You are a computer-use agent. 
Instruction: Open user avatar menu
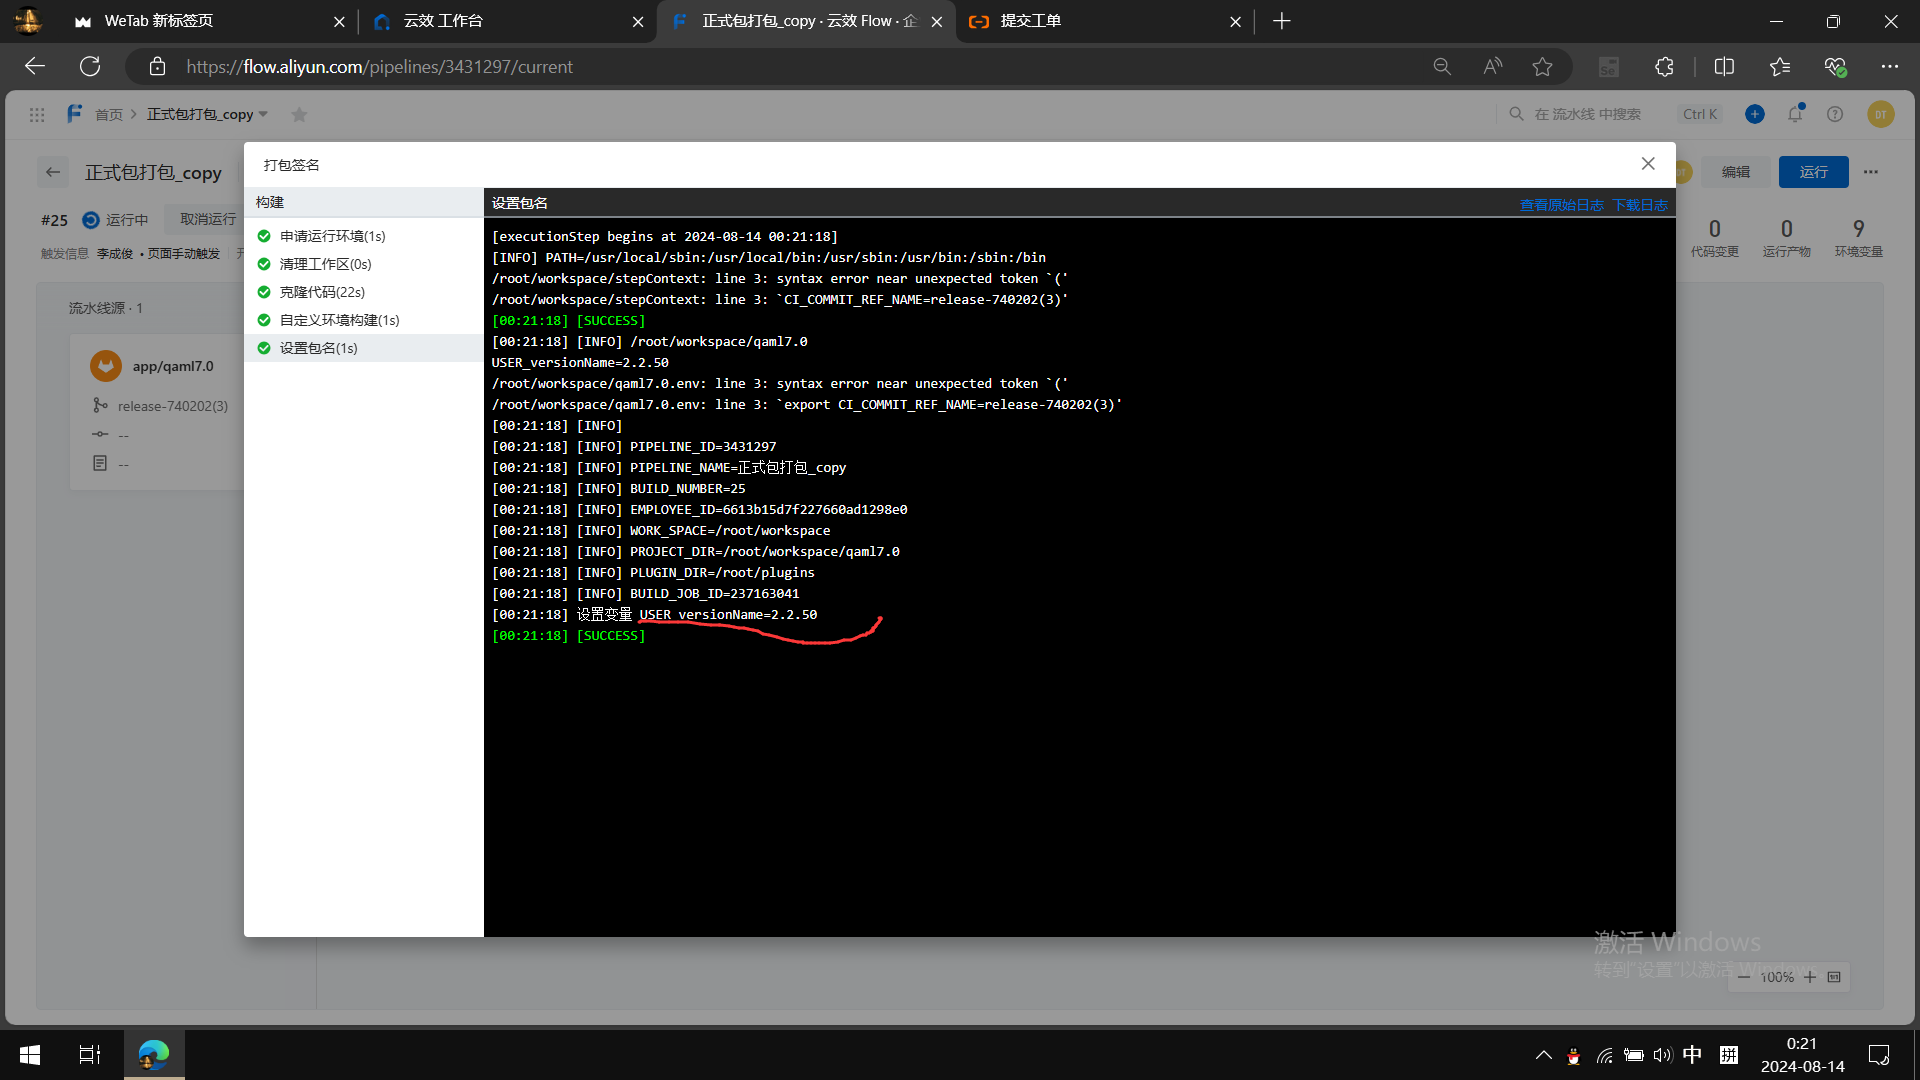tap(1881, 114)
